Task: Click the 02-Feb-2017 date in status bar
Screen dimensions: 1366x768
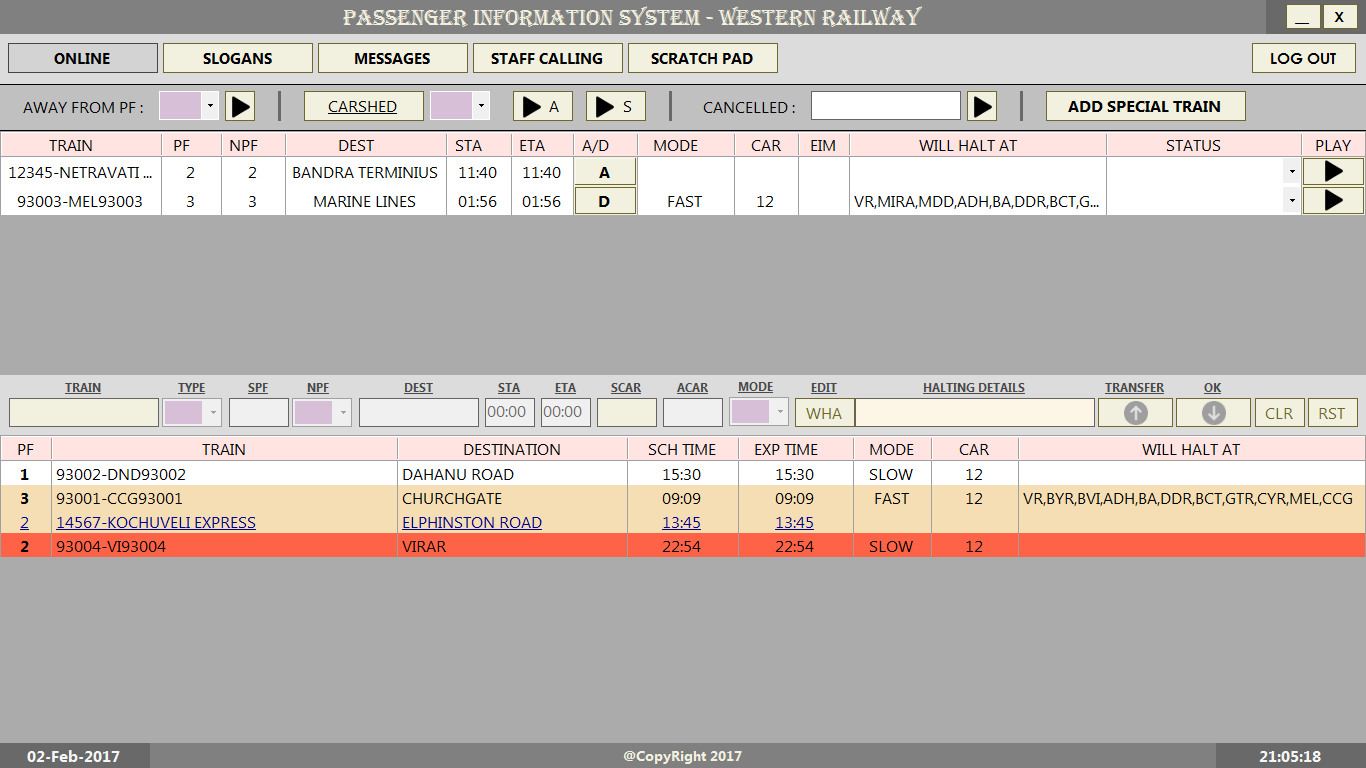Action: (74, 756)
